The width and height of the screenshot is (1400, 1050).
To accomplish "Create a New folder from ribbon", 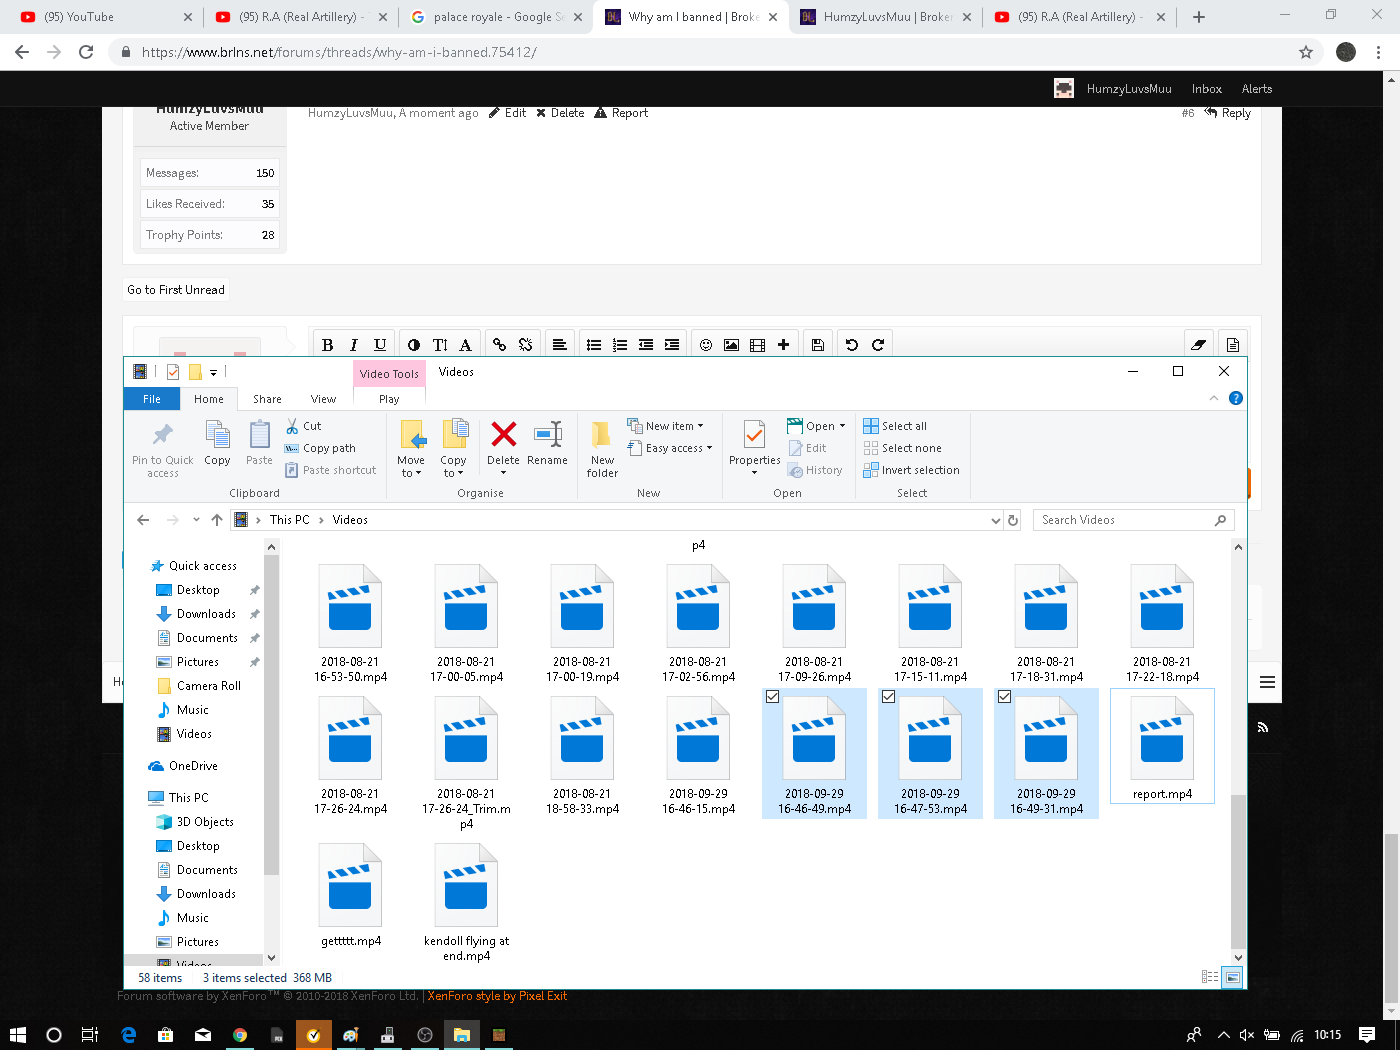I will (602, 448).
